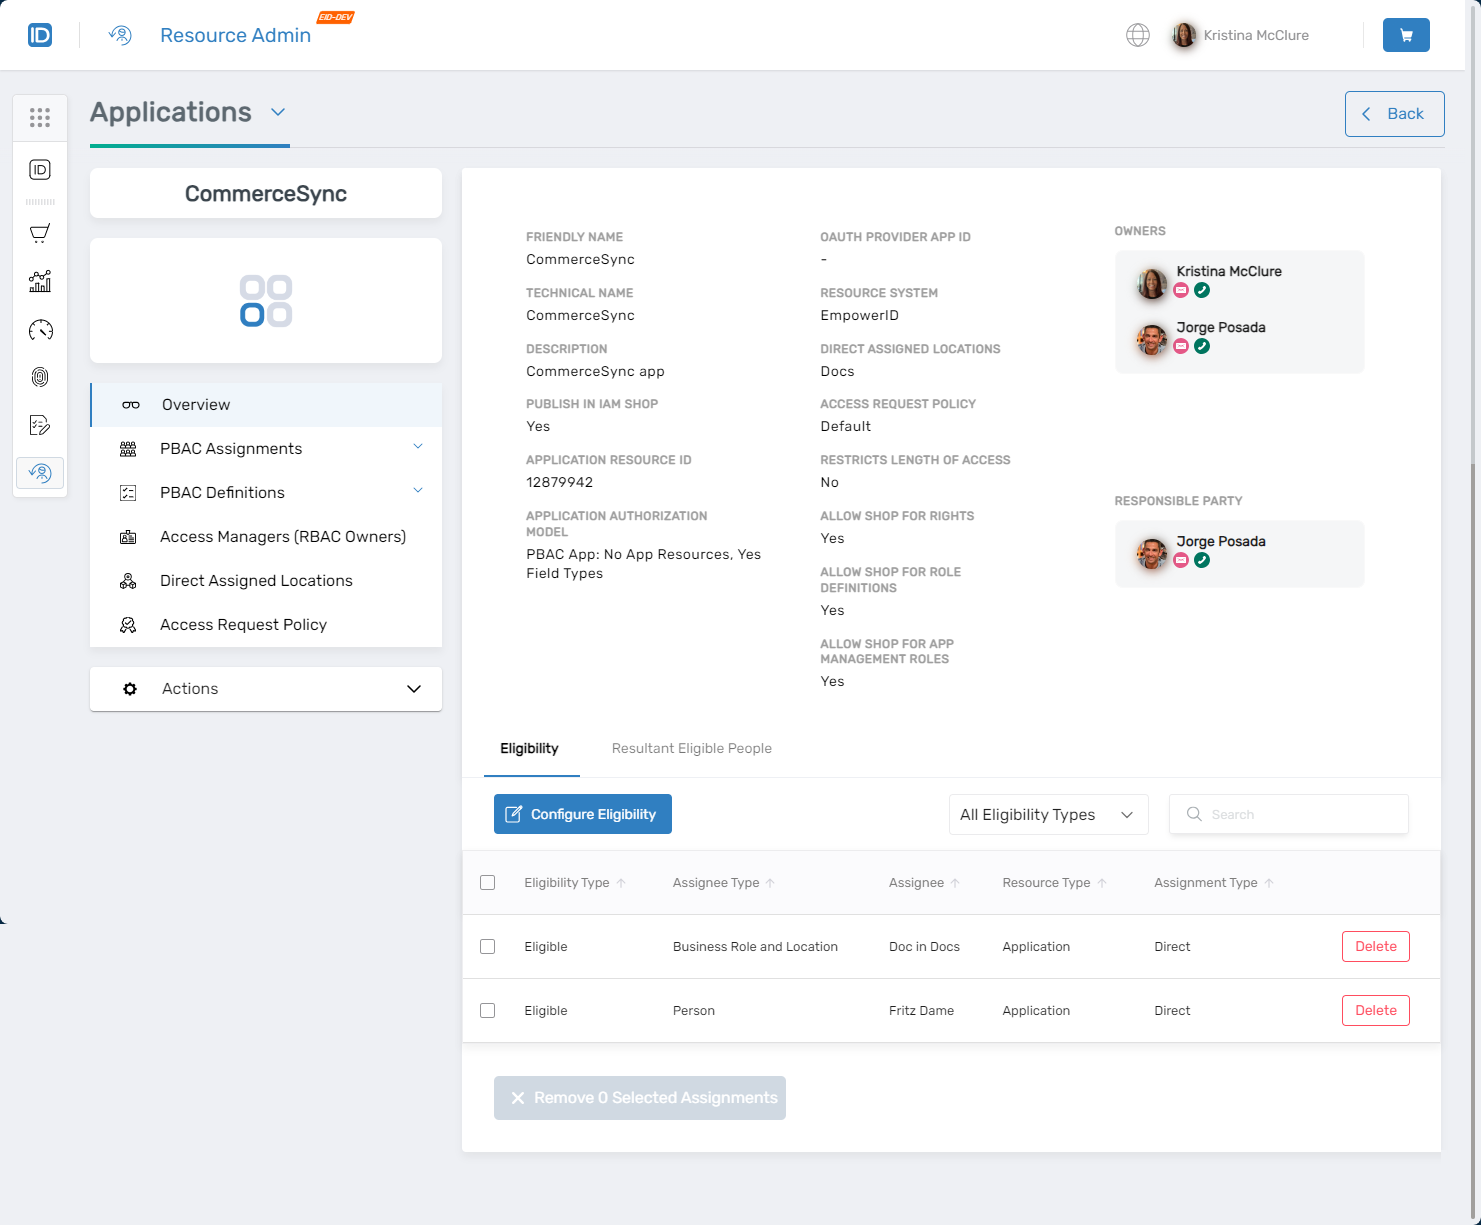Open the All Eligibility Types dropdown
This screenshot has width=1481, height=1225.
coord(1047,814)
